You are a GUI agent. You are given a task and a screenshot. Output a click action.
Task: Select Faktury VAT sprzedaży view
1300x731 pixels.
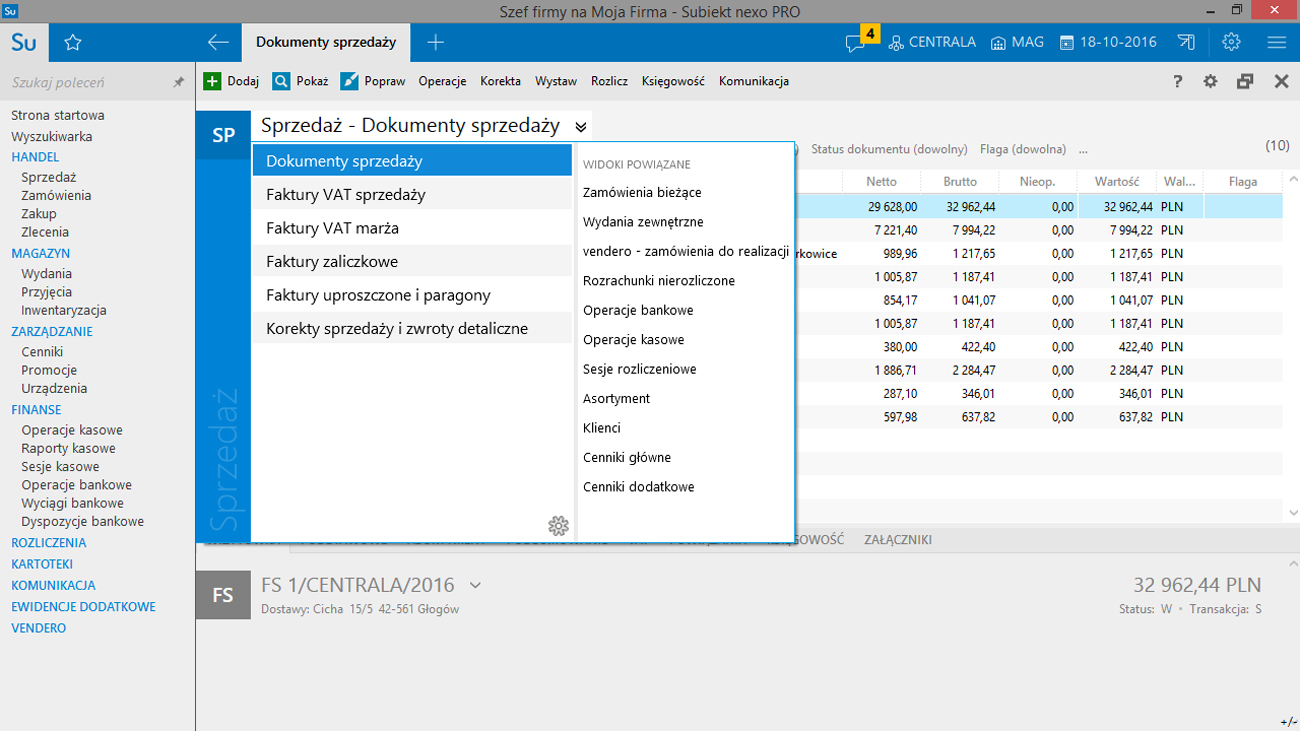coord(412,195)
